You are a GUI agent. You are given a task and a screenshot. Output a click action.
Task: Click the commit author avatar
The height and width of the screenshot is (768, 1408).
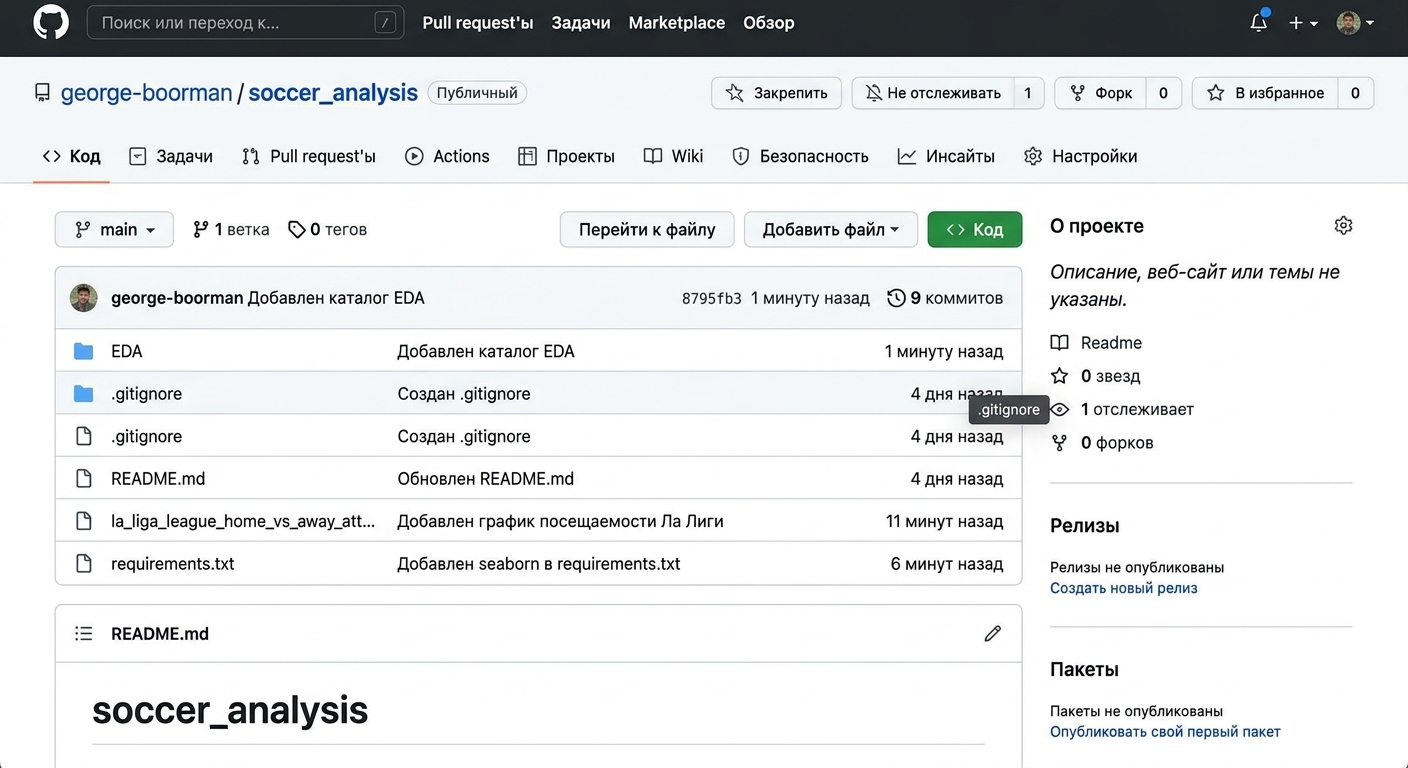pyautogui.click(x=83, y=298)
